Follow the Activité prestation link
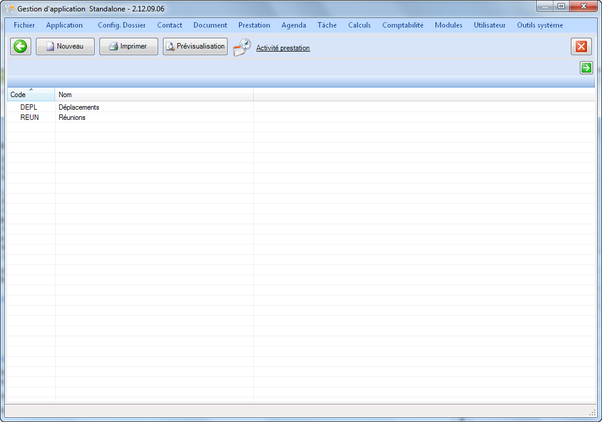The width and height of the screenshot is (602, 422). point(283,48)
